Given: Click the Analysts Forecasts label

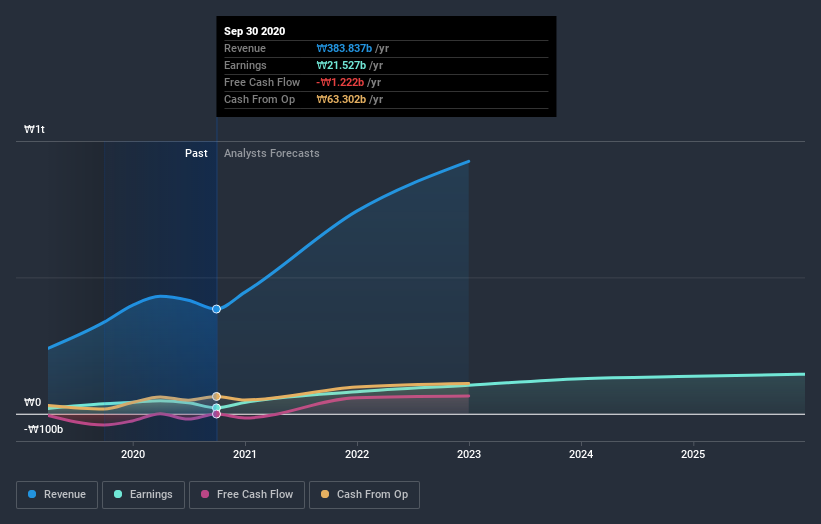Looking at the screenshot, I should (272, 153).
